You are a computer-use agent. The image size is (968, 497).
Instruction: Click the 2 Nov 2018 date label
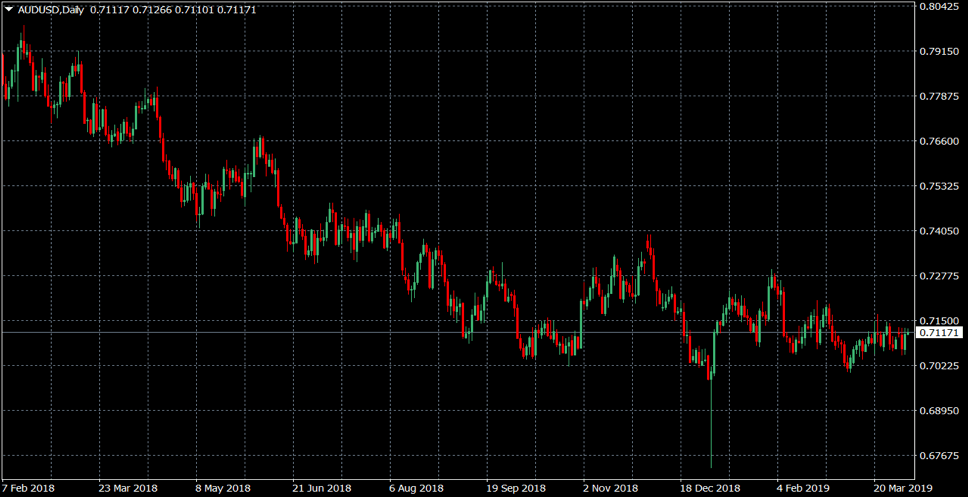point(611,488)
